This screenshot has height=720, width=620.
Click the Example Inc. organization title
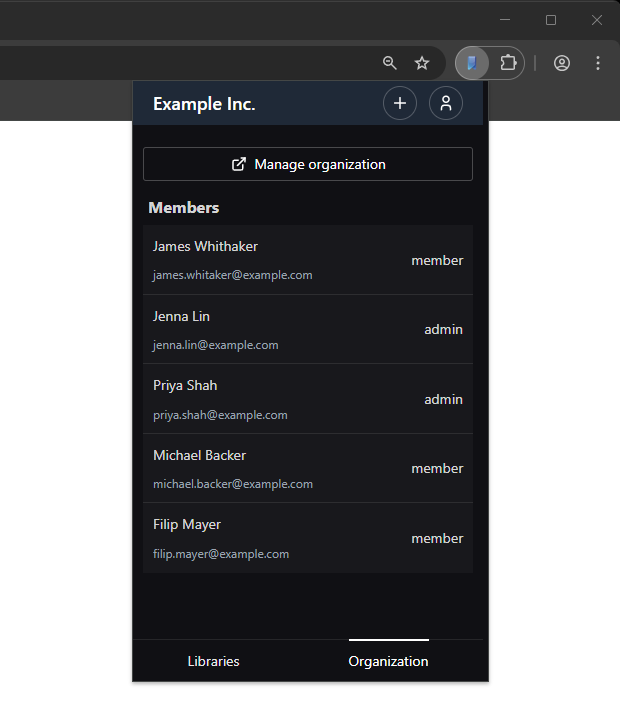point(204,104)
